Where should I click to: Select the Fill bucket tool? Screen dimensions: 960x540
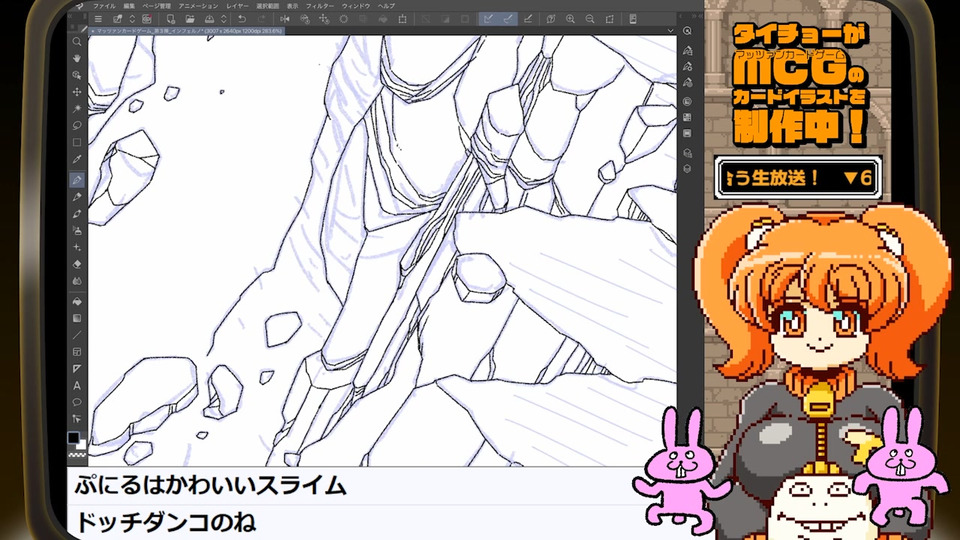point(77,302)
